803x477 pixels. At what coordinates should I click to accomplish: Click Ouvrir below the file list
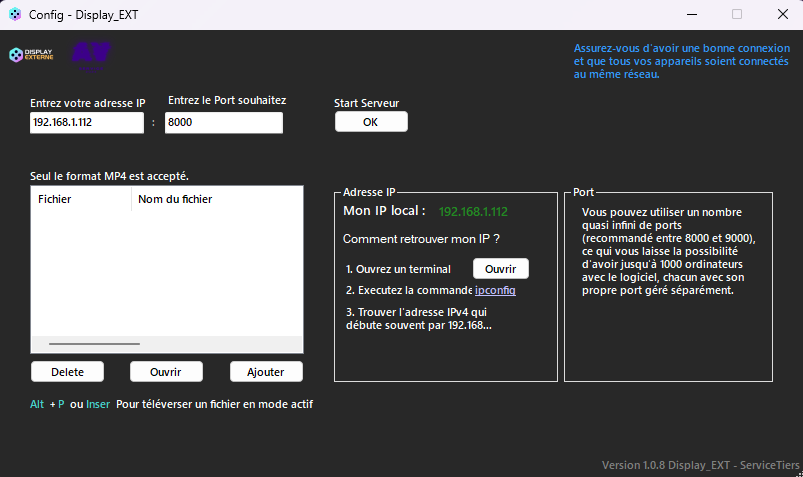tap(166, 371)
